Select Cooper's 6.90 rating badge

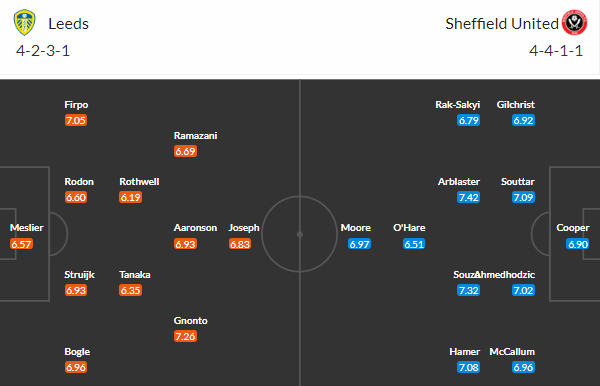tap(577, 244)
